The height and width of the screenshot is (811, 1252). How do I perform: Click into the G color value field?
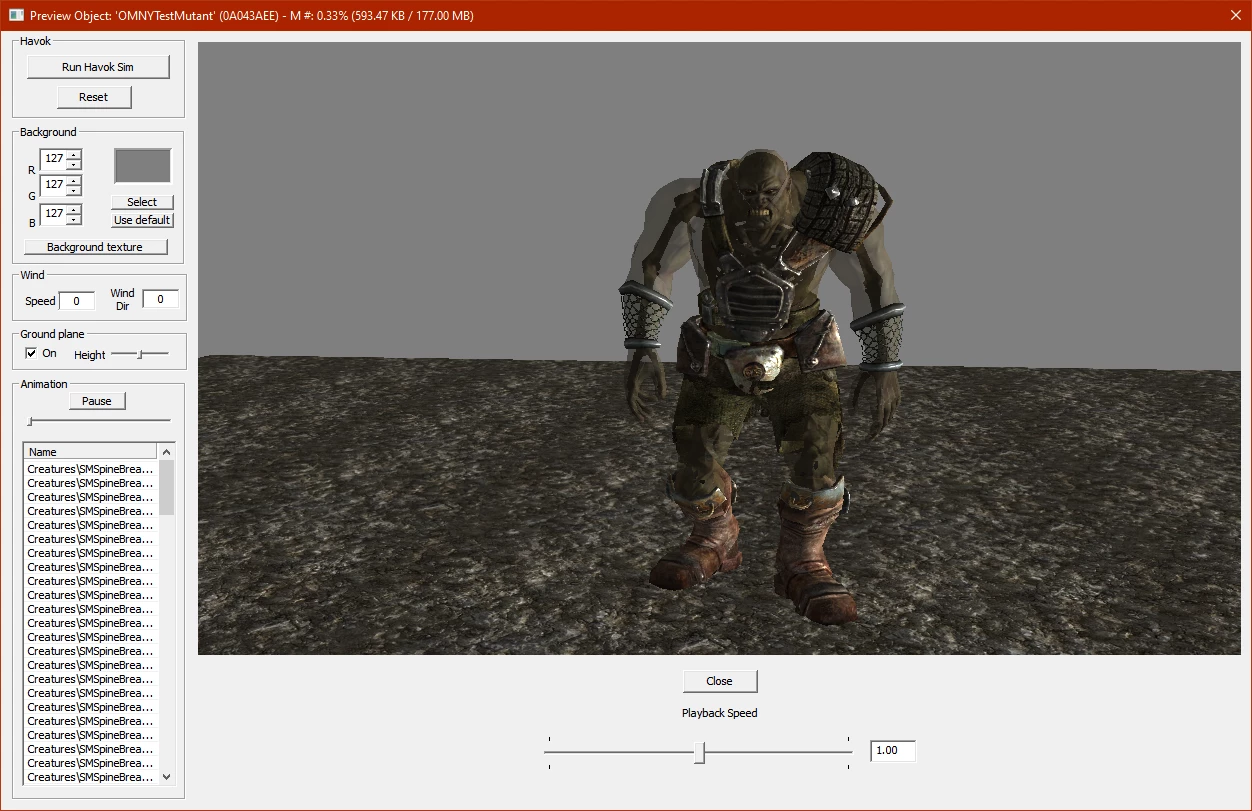pyautogui.click(x=54, y=185)
